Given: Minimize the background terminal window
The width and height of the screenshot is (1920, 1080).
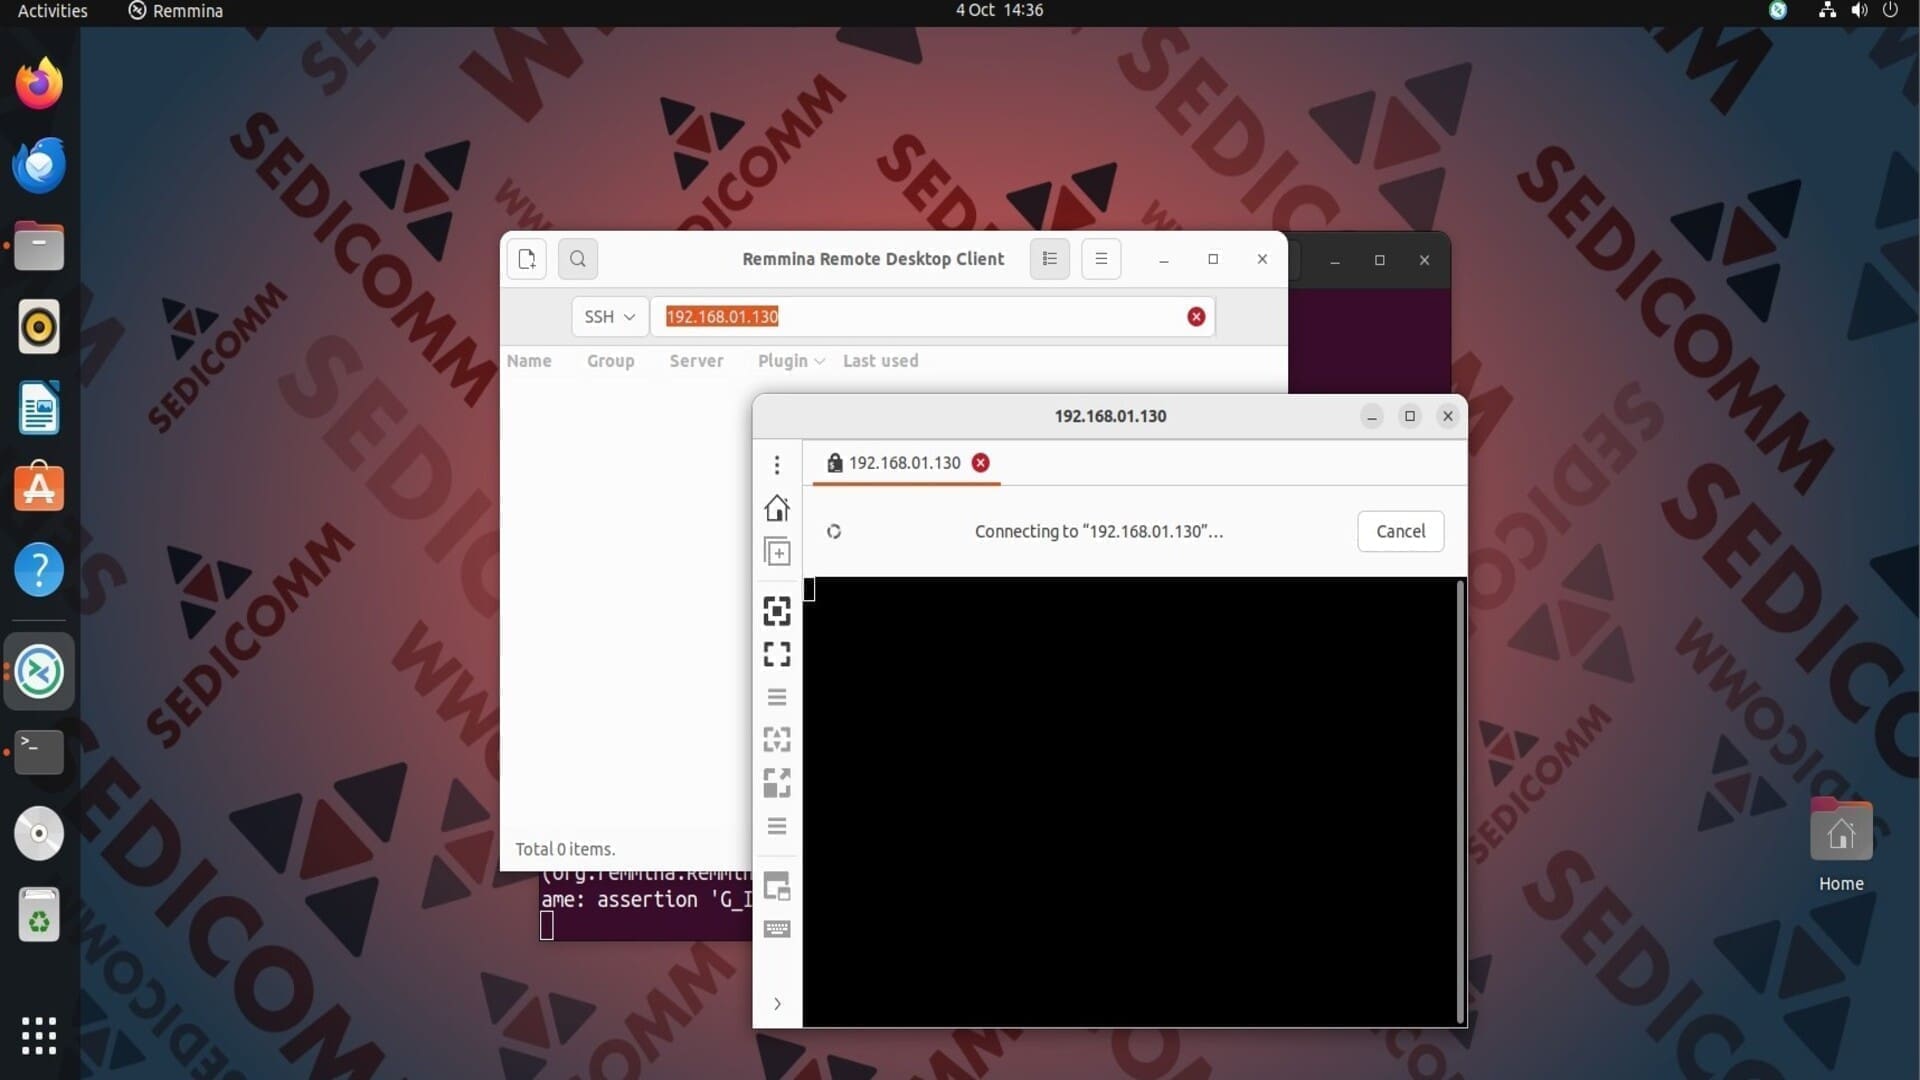Looking at the screenshot, I should pos(1335,260).
